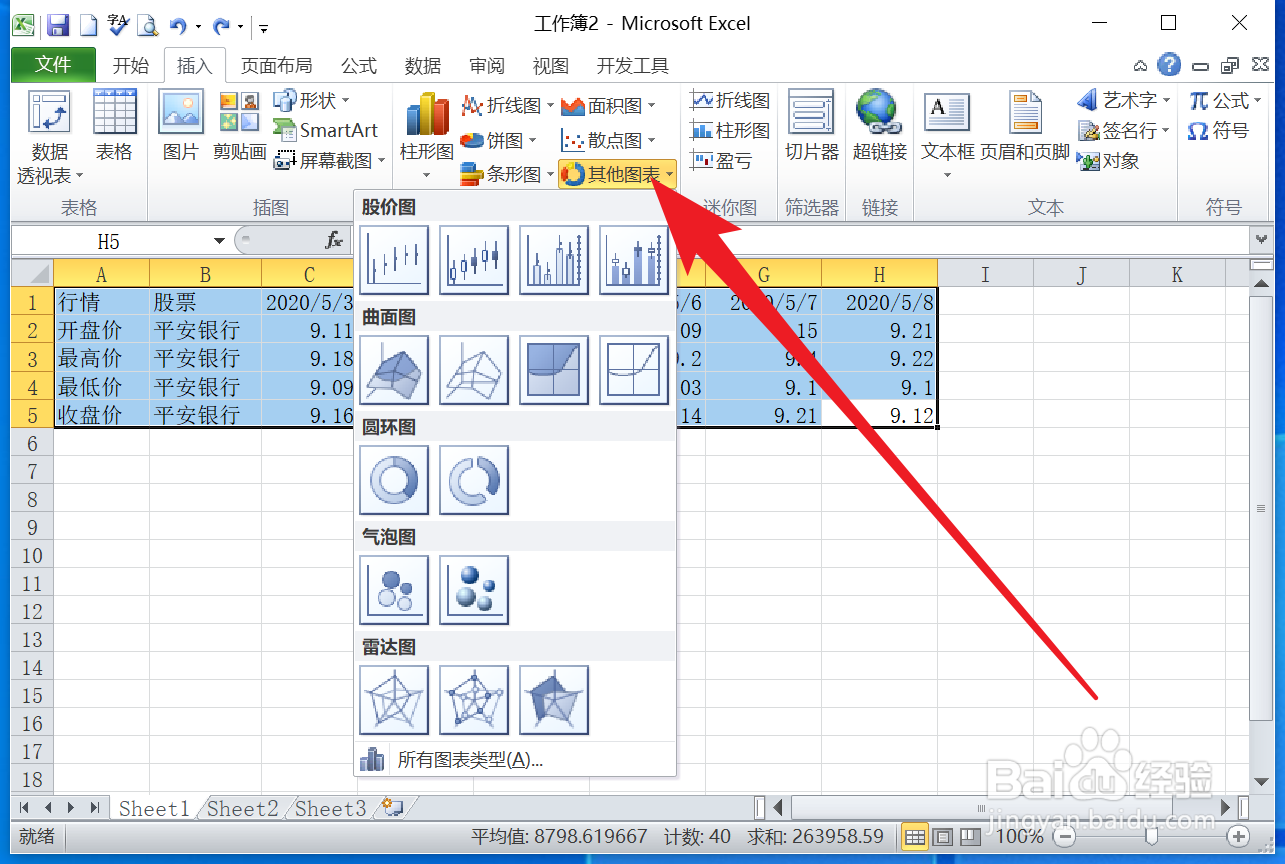1285x864 pixels.
Task: Click the Picture (图片) insert icon
Action: [x=181, y=127]
